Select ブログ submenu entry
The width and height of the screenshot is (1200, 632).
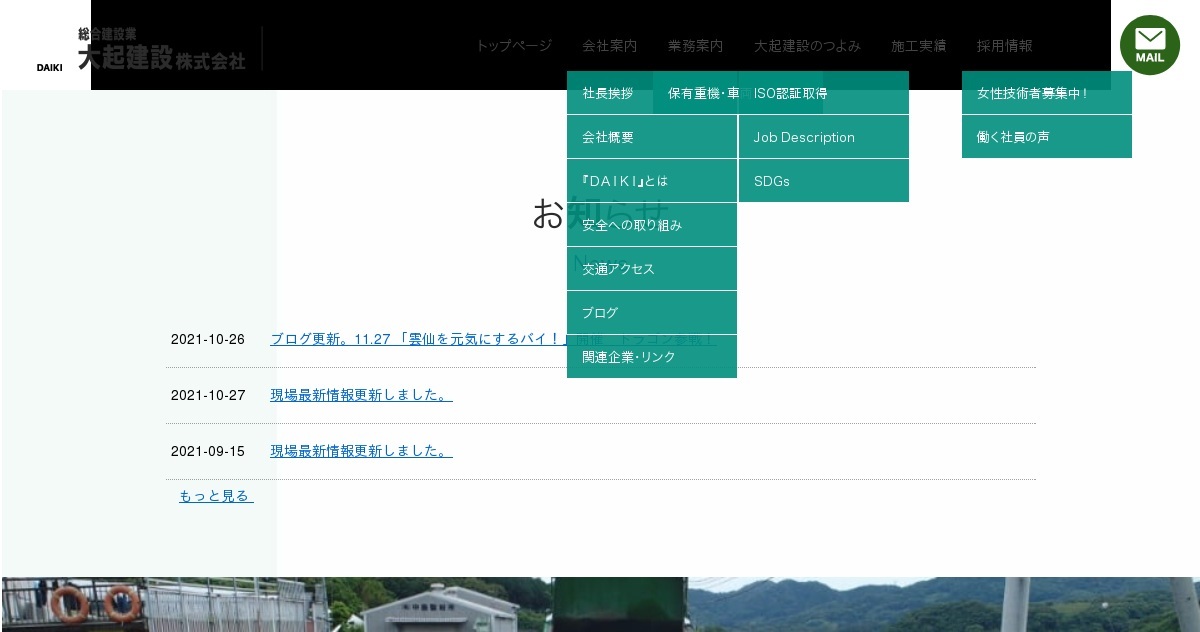(652, 313)
